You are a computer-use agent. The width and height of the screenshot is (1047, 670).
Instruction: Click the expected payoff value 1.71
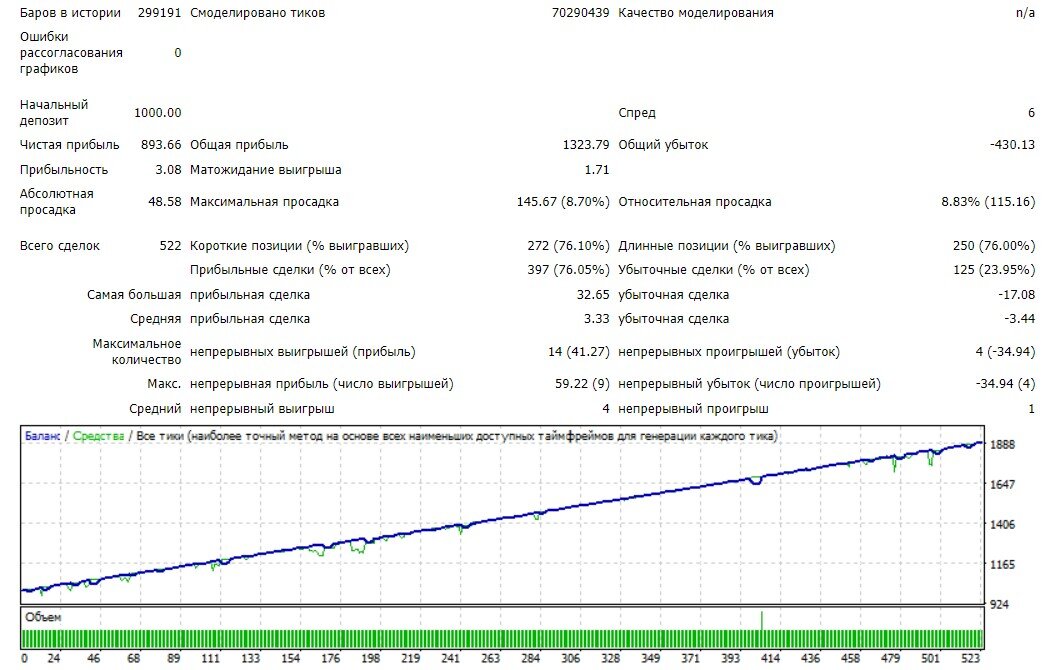click(597, 170)
